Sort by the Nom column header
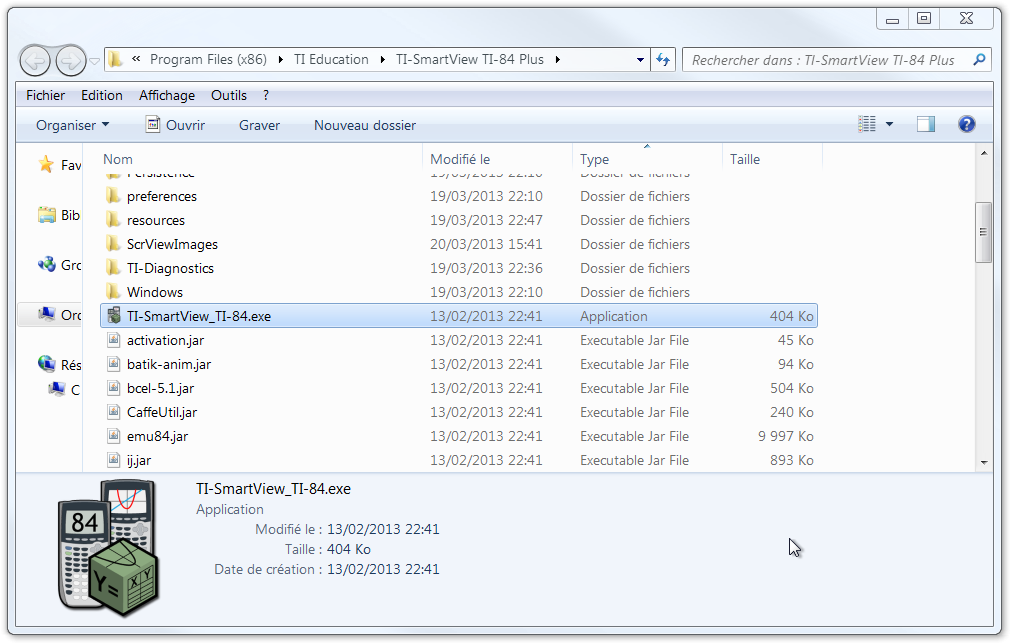This screenshot has height=644, width=1011. click(118, 159)
